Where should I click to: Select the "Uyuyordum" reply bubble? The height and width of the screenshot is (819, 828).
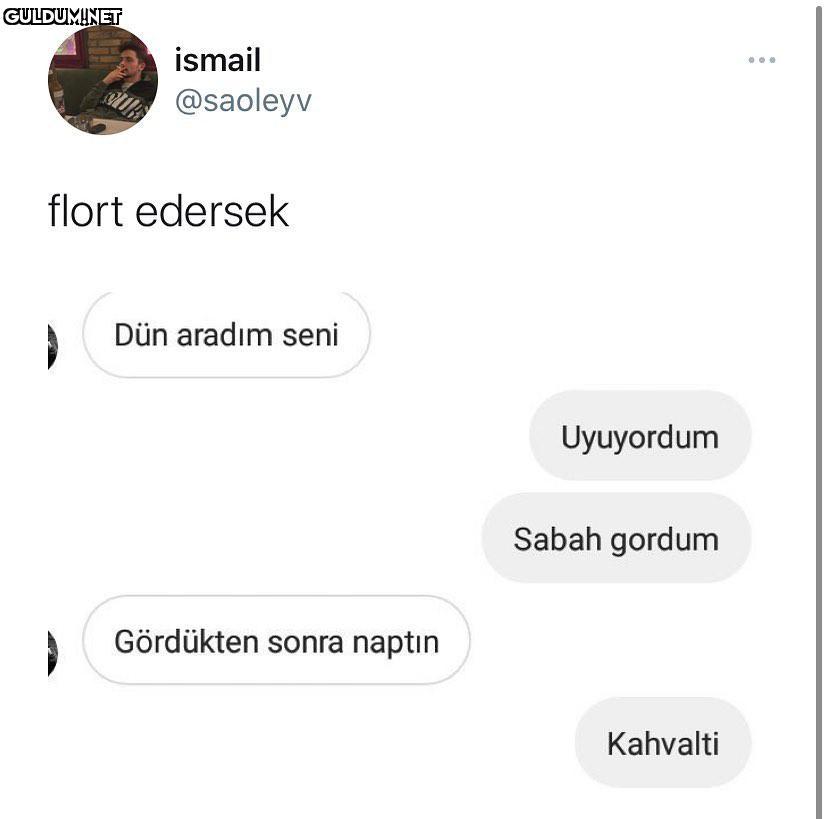coord(639,437)
